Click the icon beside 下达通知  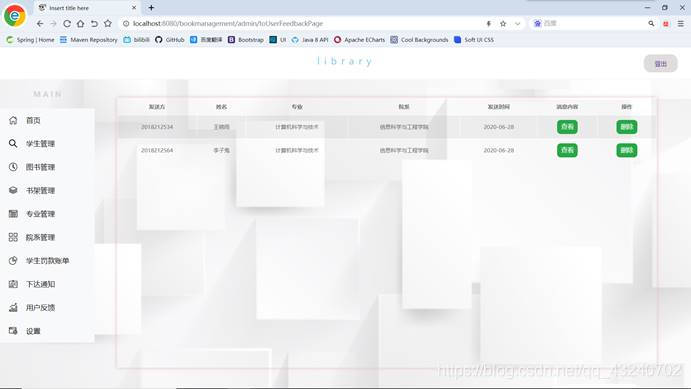(x=13, y=284)
